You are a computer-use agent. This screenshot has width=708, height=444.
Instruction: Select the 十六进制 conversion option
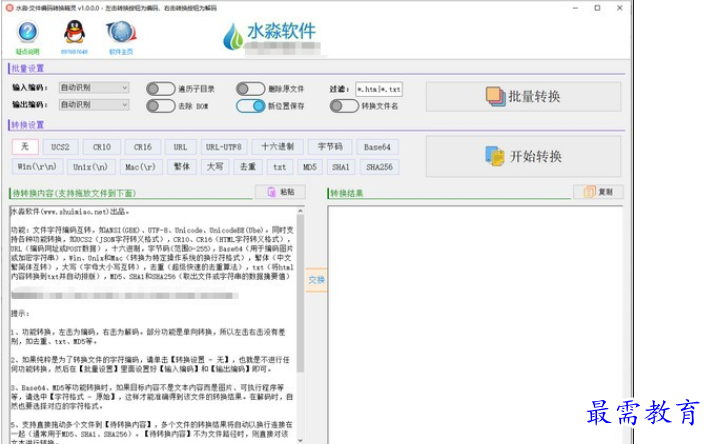tap(277, 147)
